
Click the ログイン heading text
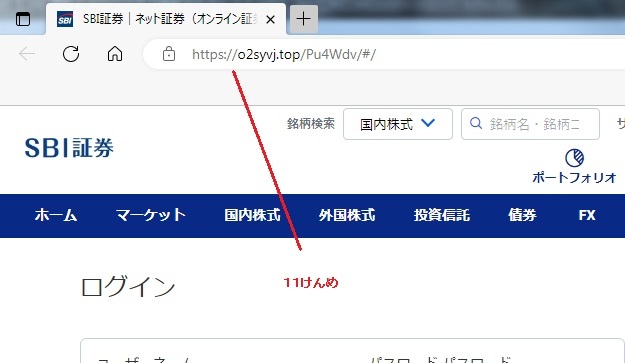[128, 286]
